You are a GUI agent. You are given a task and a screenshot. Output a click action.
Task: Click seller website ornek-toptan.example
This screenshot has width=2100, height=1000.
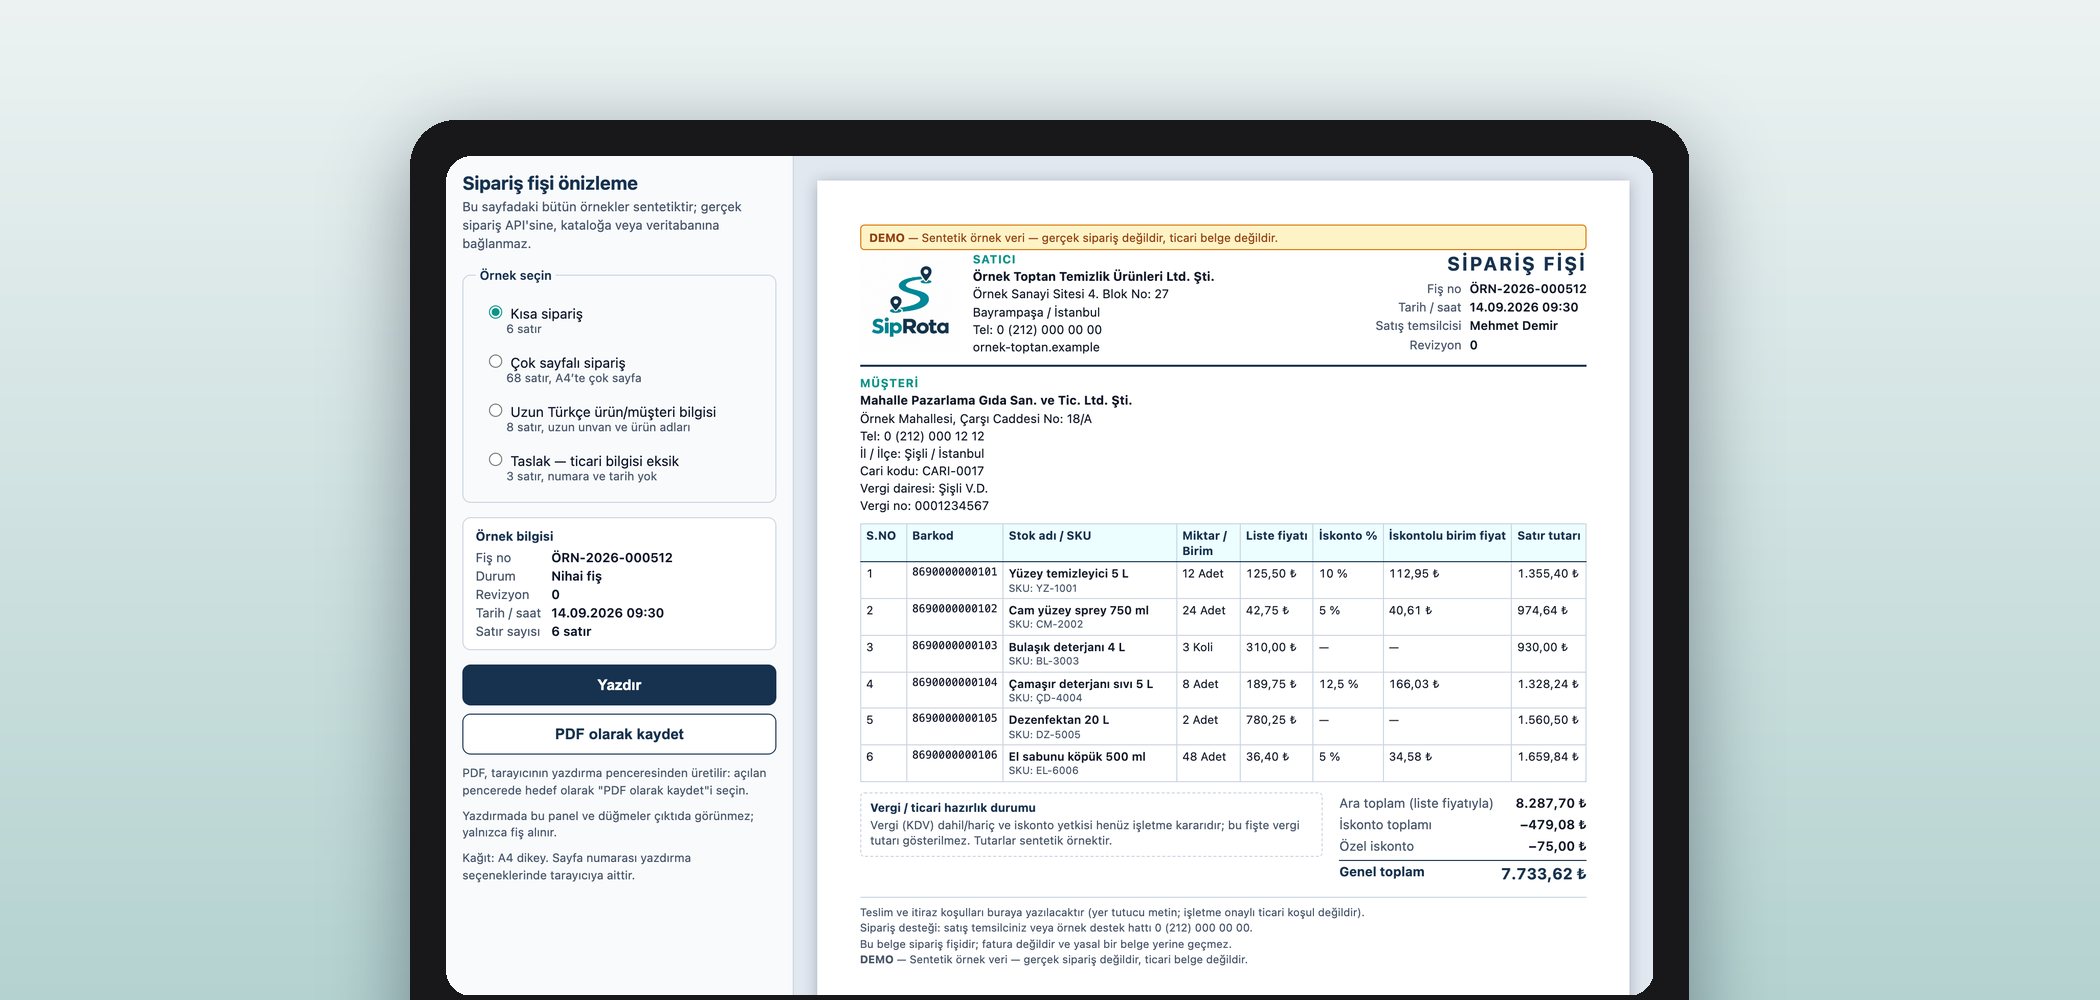(x=1035, y=348)
